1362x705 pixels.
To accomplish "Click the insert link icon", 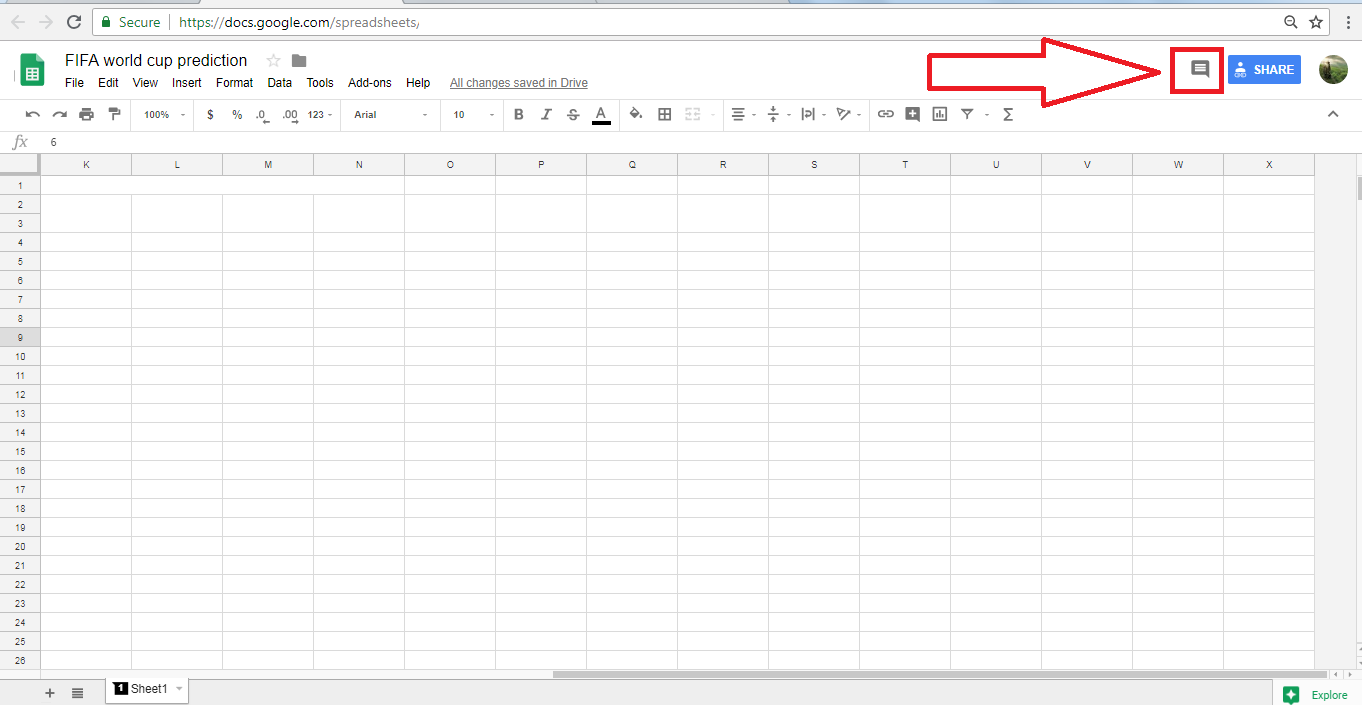I will [885, 115].
